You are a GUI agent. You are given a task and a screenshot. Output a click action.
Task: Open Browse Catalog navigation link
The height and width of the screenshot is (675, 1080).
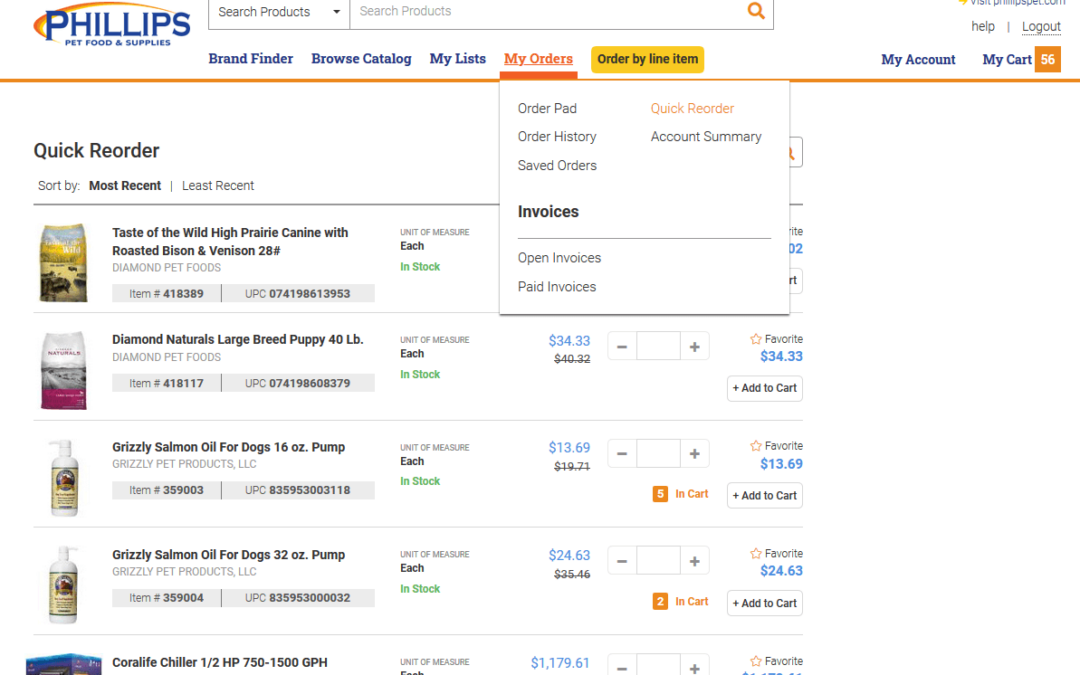[x=361, y=59]
